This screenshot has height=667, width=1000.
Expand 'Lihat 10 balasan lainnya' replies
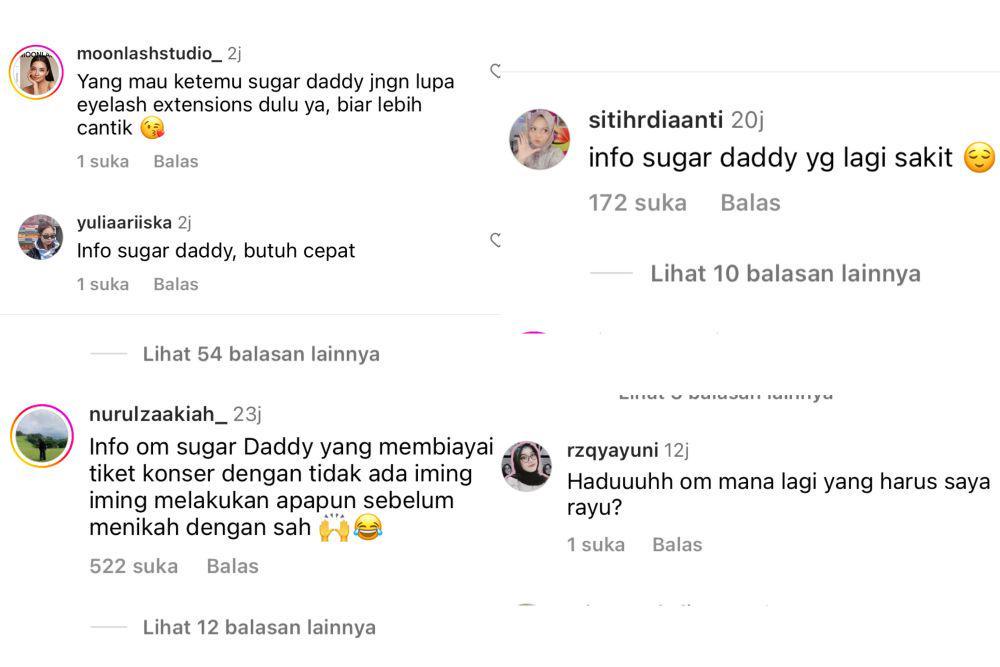click(x=785, y=274)
